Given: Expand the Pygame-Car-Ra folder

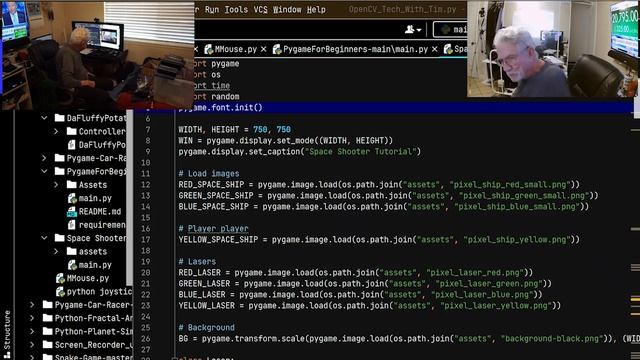Looking at the screenshot, I should pos(44,158).
